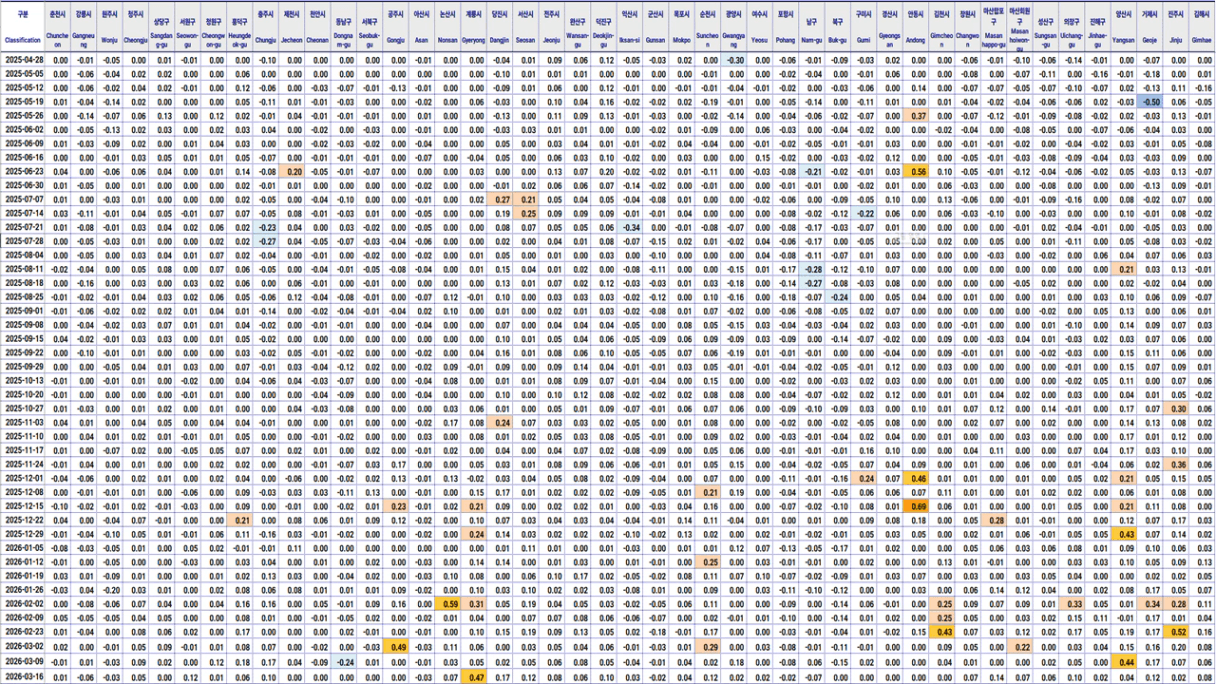
Task: Click the highlighted 0.49 cell under Gongju
Action: [396, 646]
